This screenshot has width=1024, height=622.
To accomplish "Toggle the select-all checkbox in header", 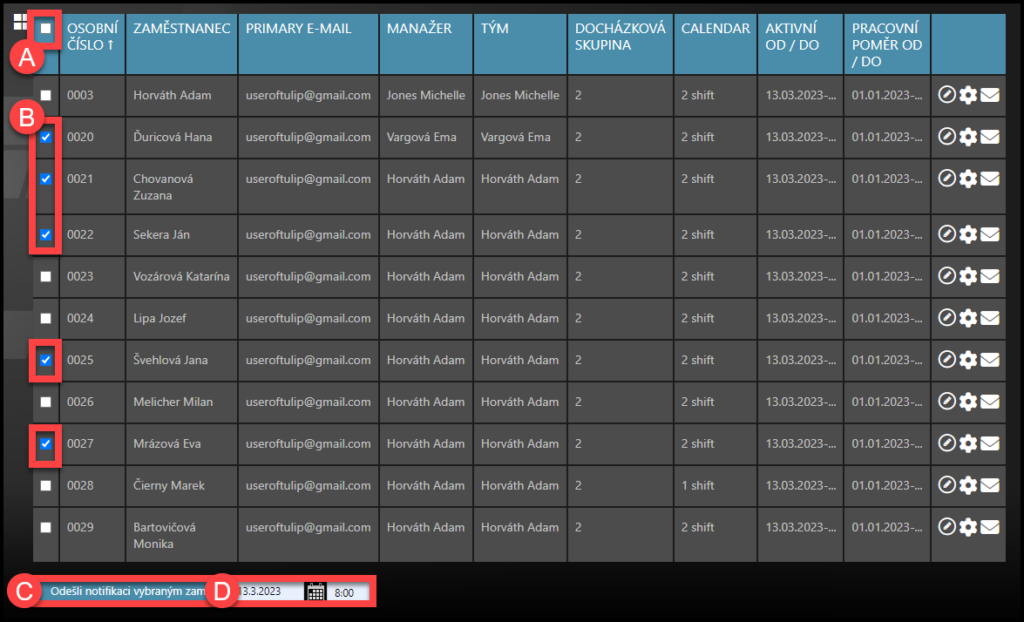I will 46,28.
